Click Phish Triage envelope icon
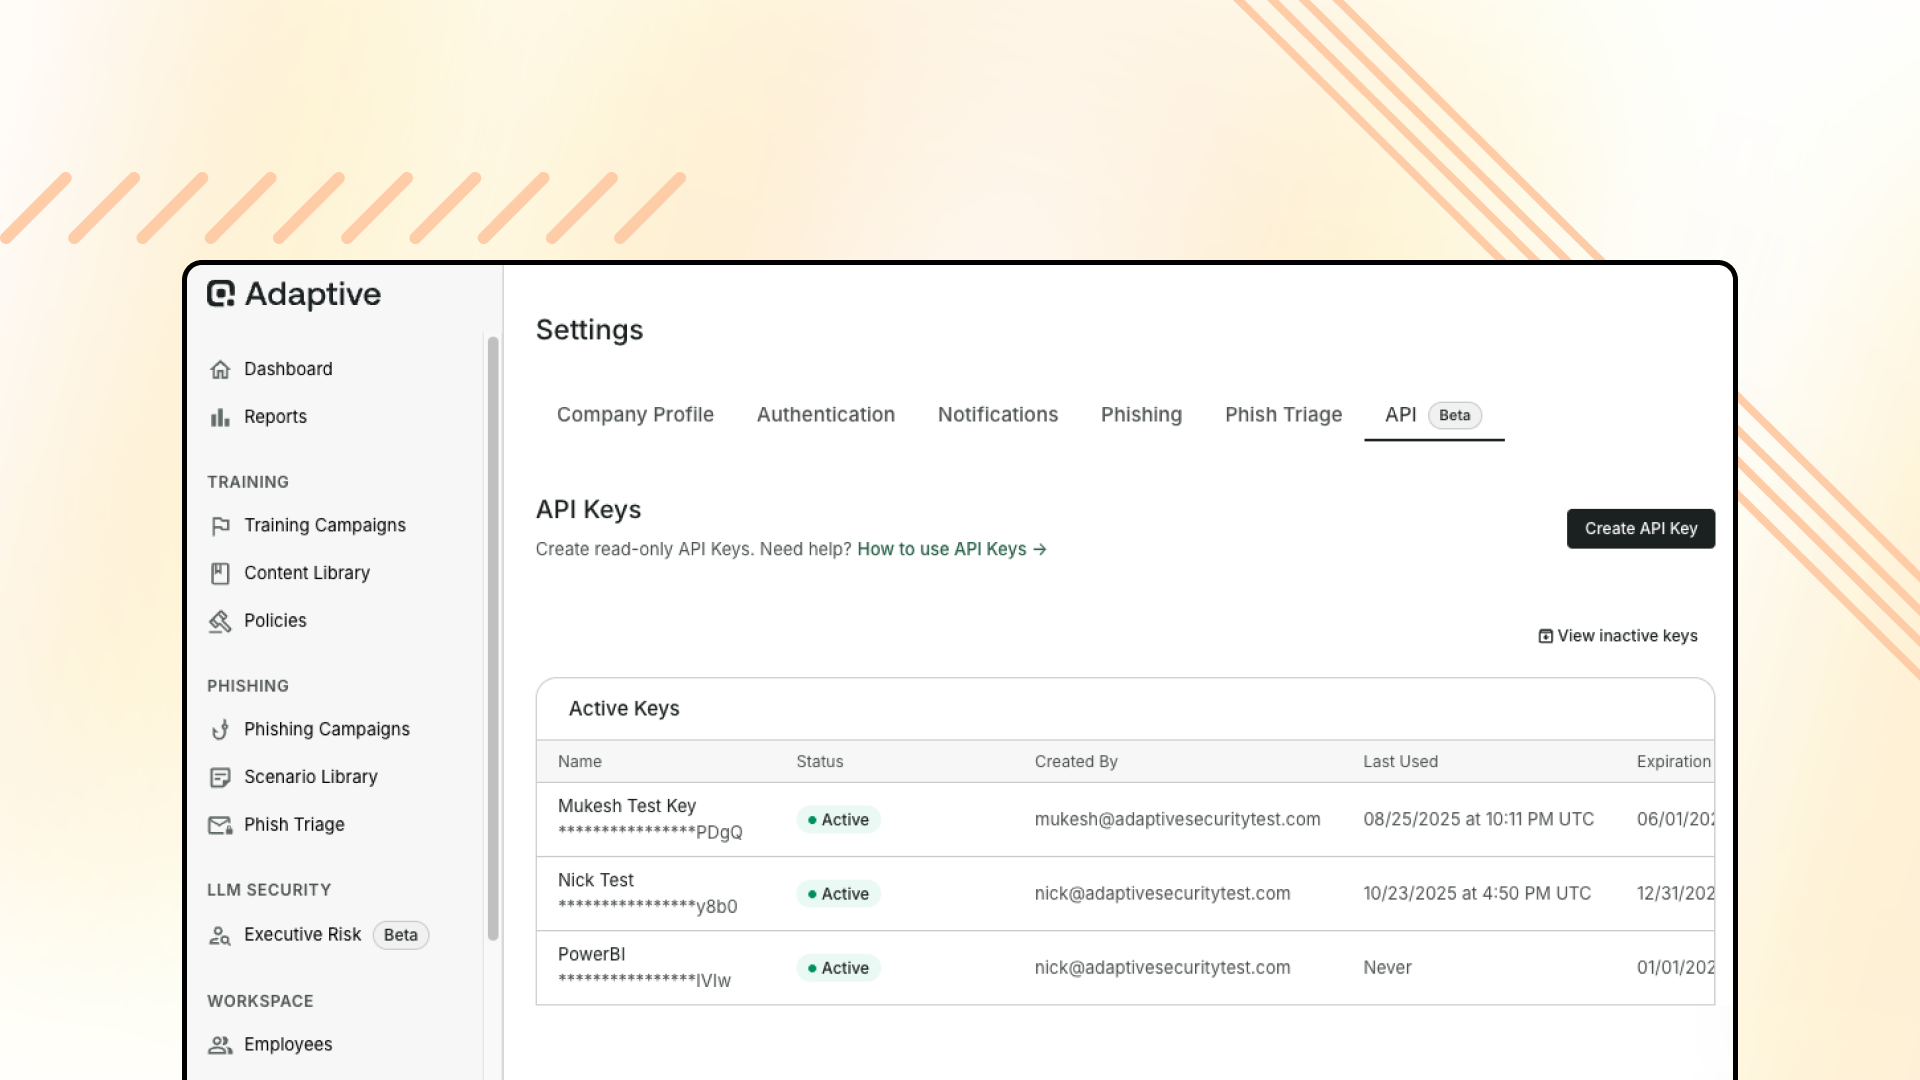 tap(220, 825)
